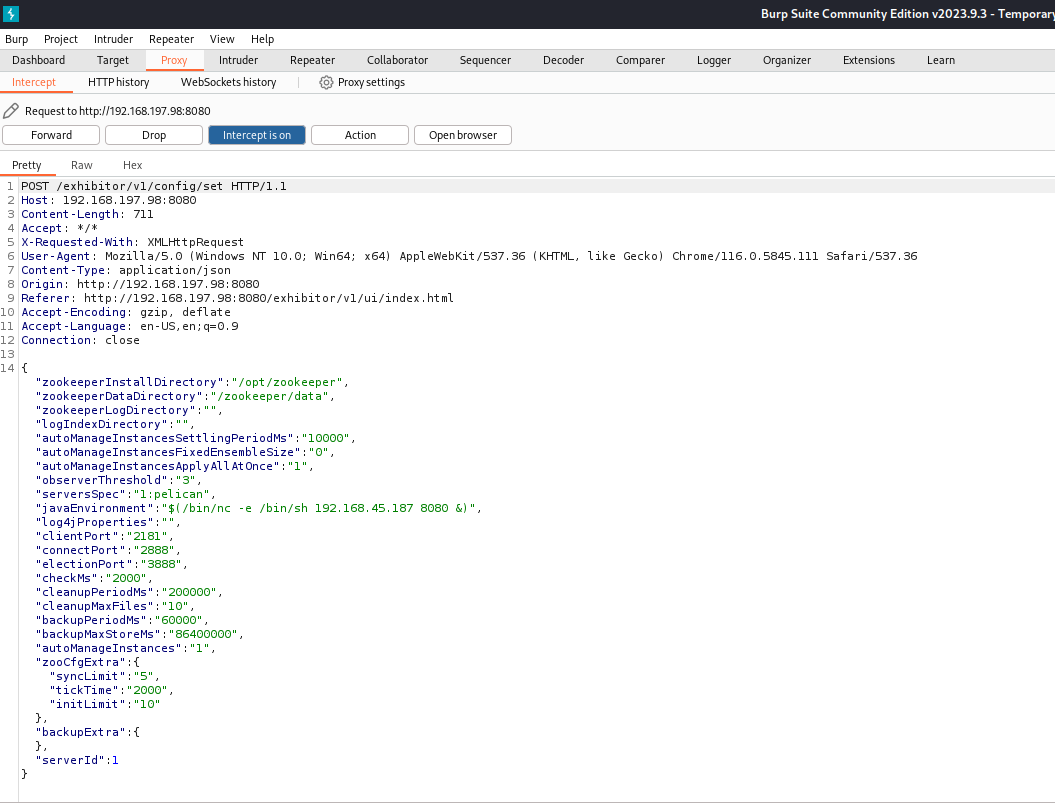Switch to the Repeater tool tab
The width and height of the screenshot is (1055, 804).
pos(312,60)
